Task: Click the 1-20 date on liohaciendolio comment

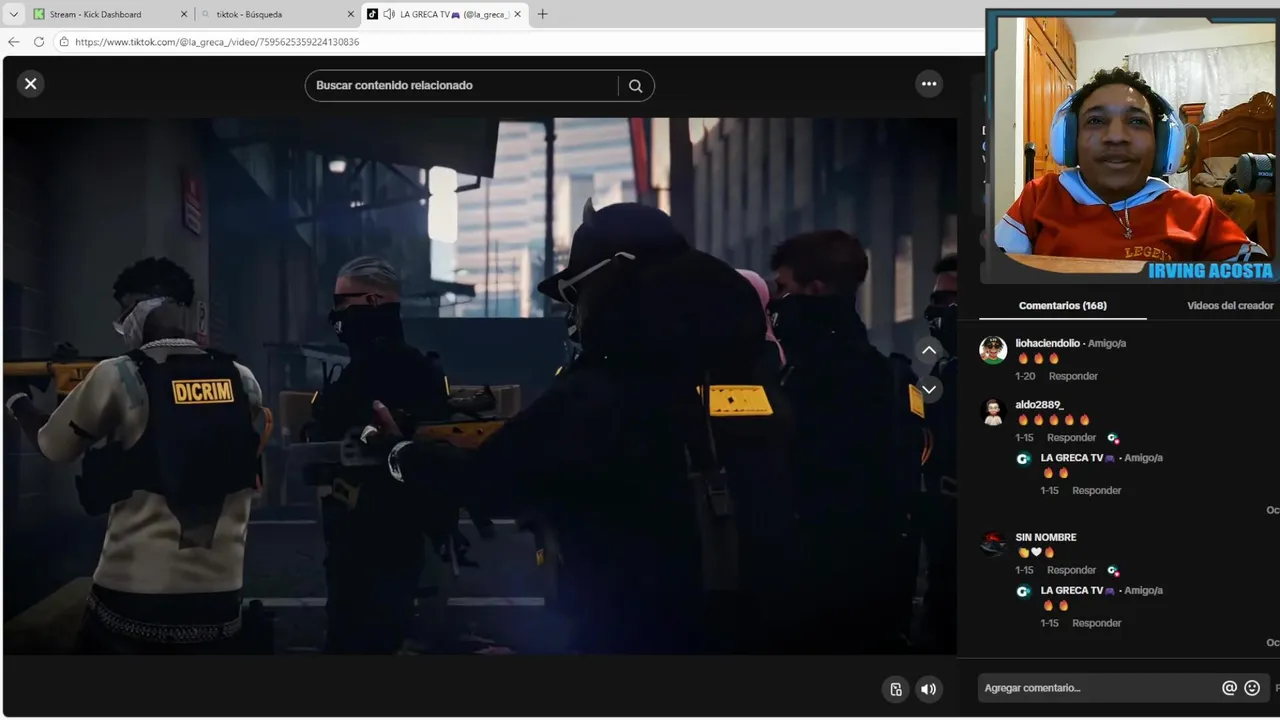Action: pos(1025,376)
